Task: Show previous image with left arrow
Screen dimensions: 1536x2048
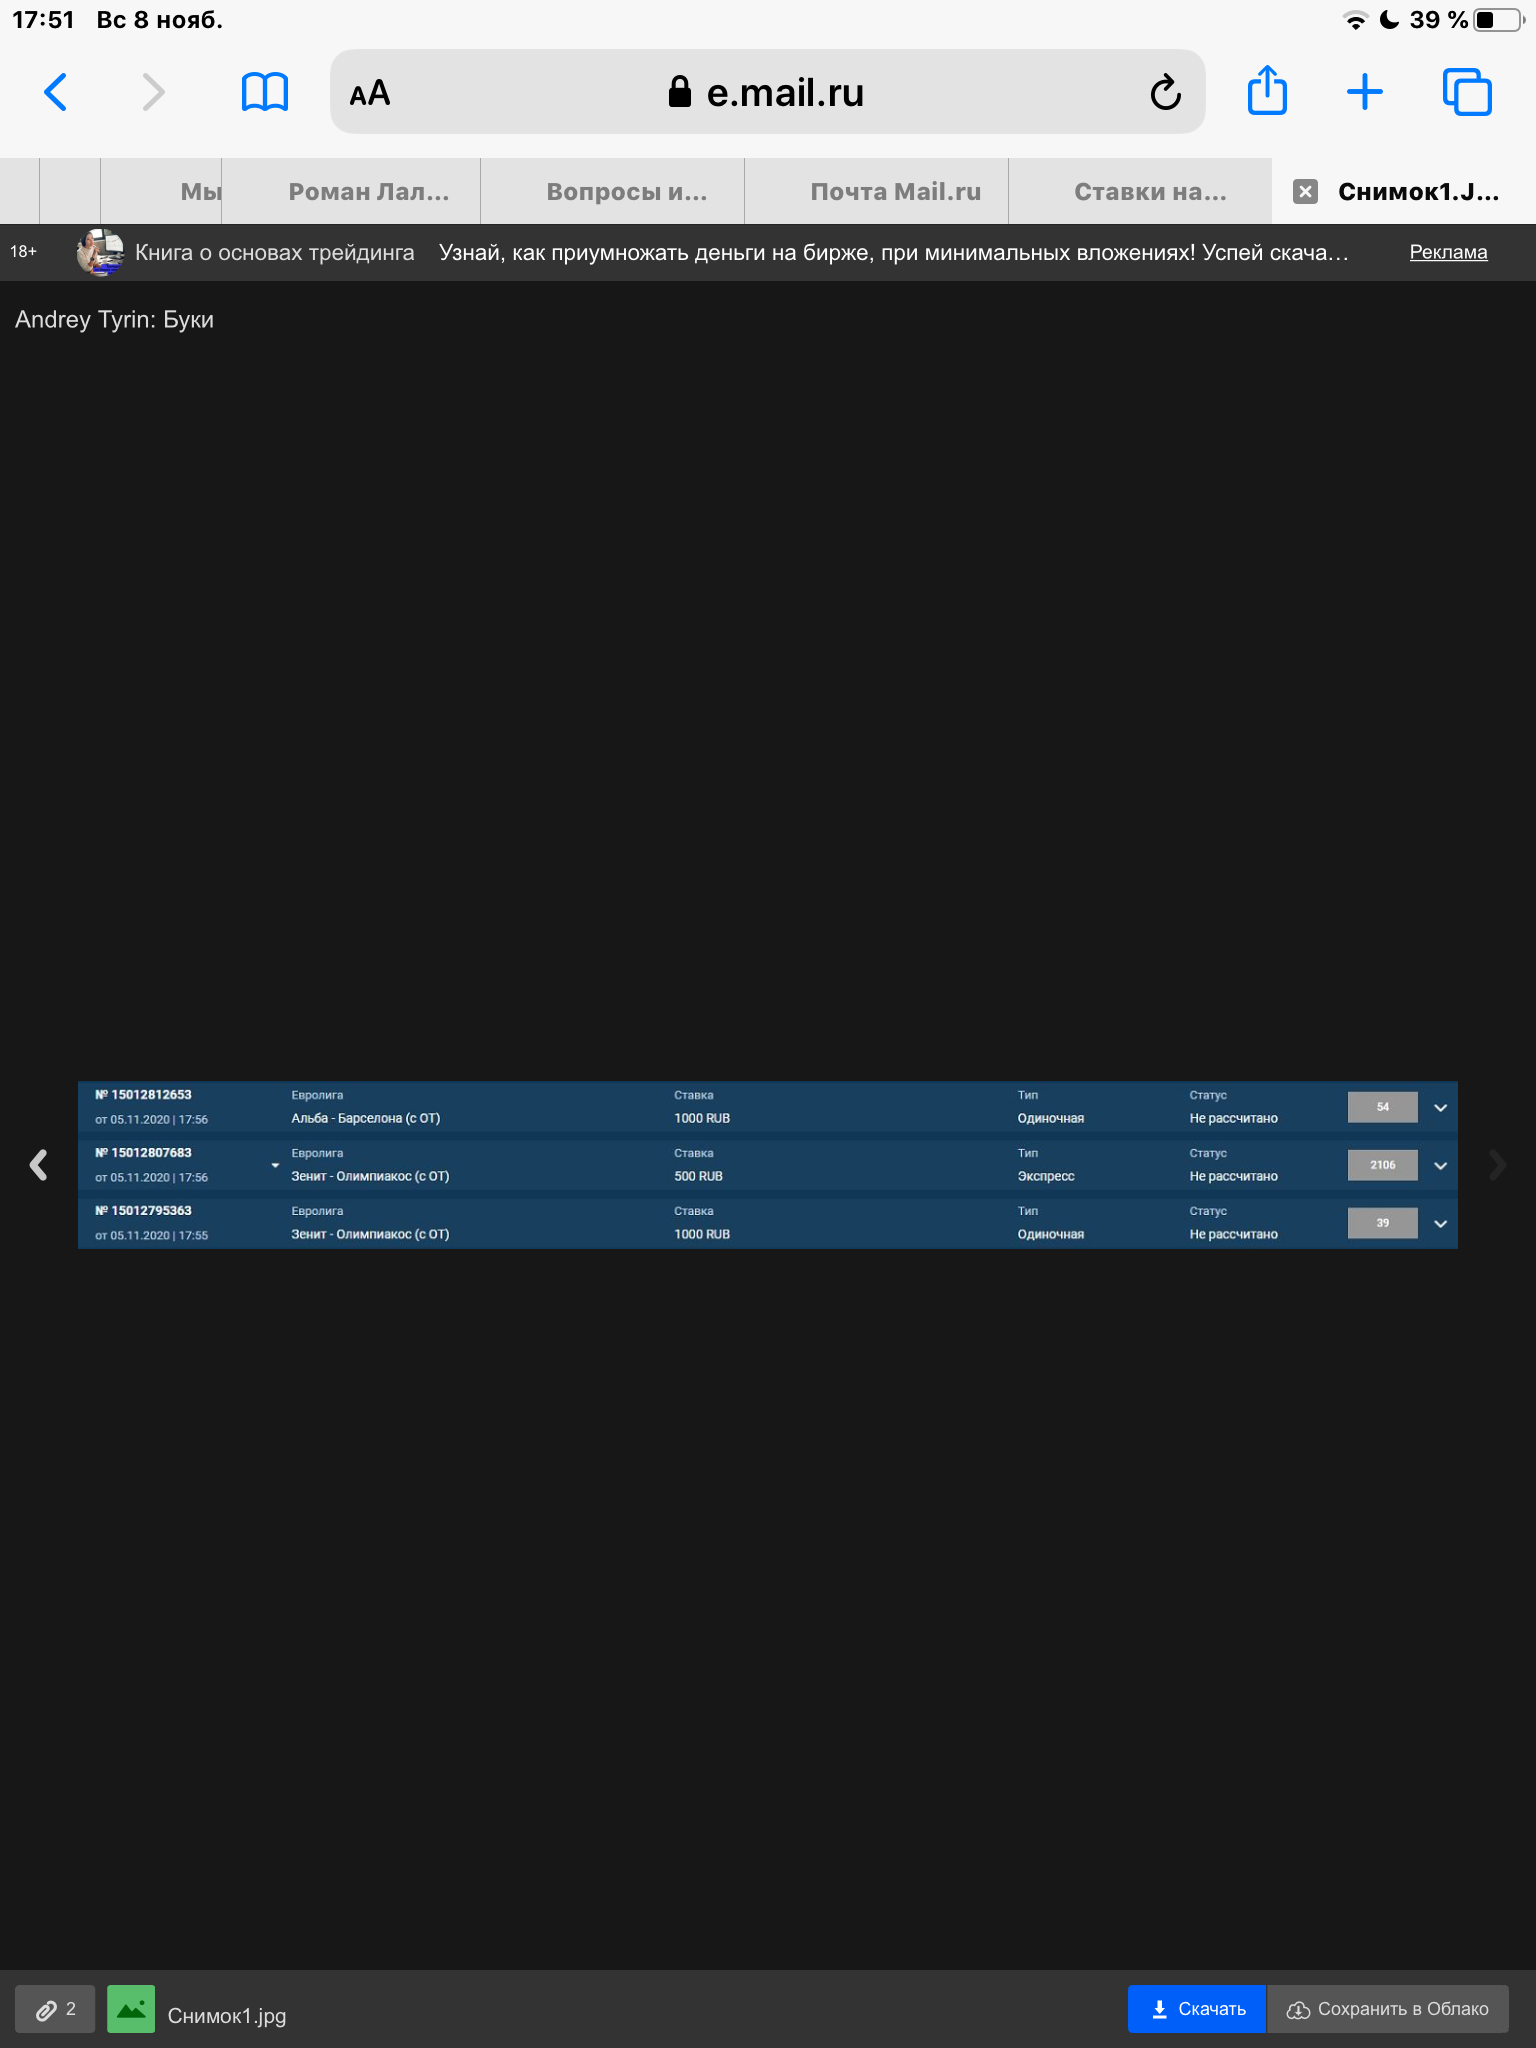Action: click(x=39, y=1165)
